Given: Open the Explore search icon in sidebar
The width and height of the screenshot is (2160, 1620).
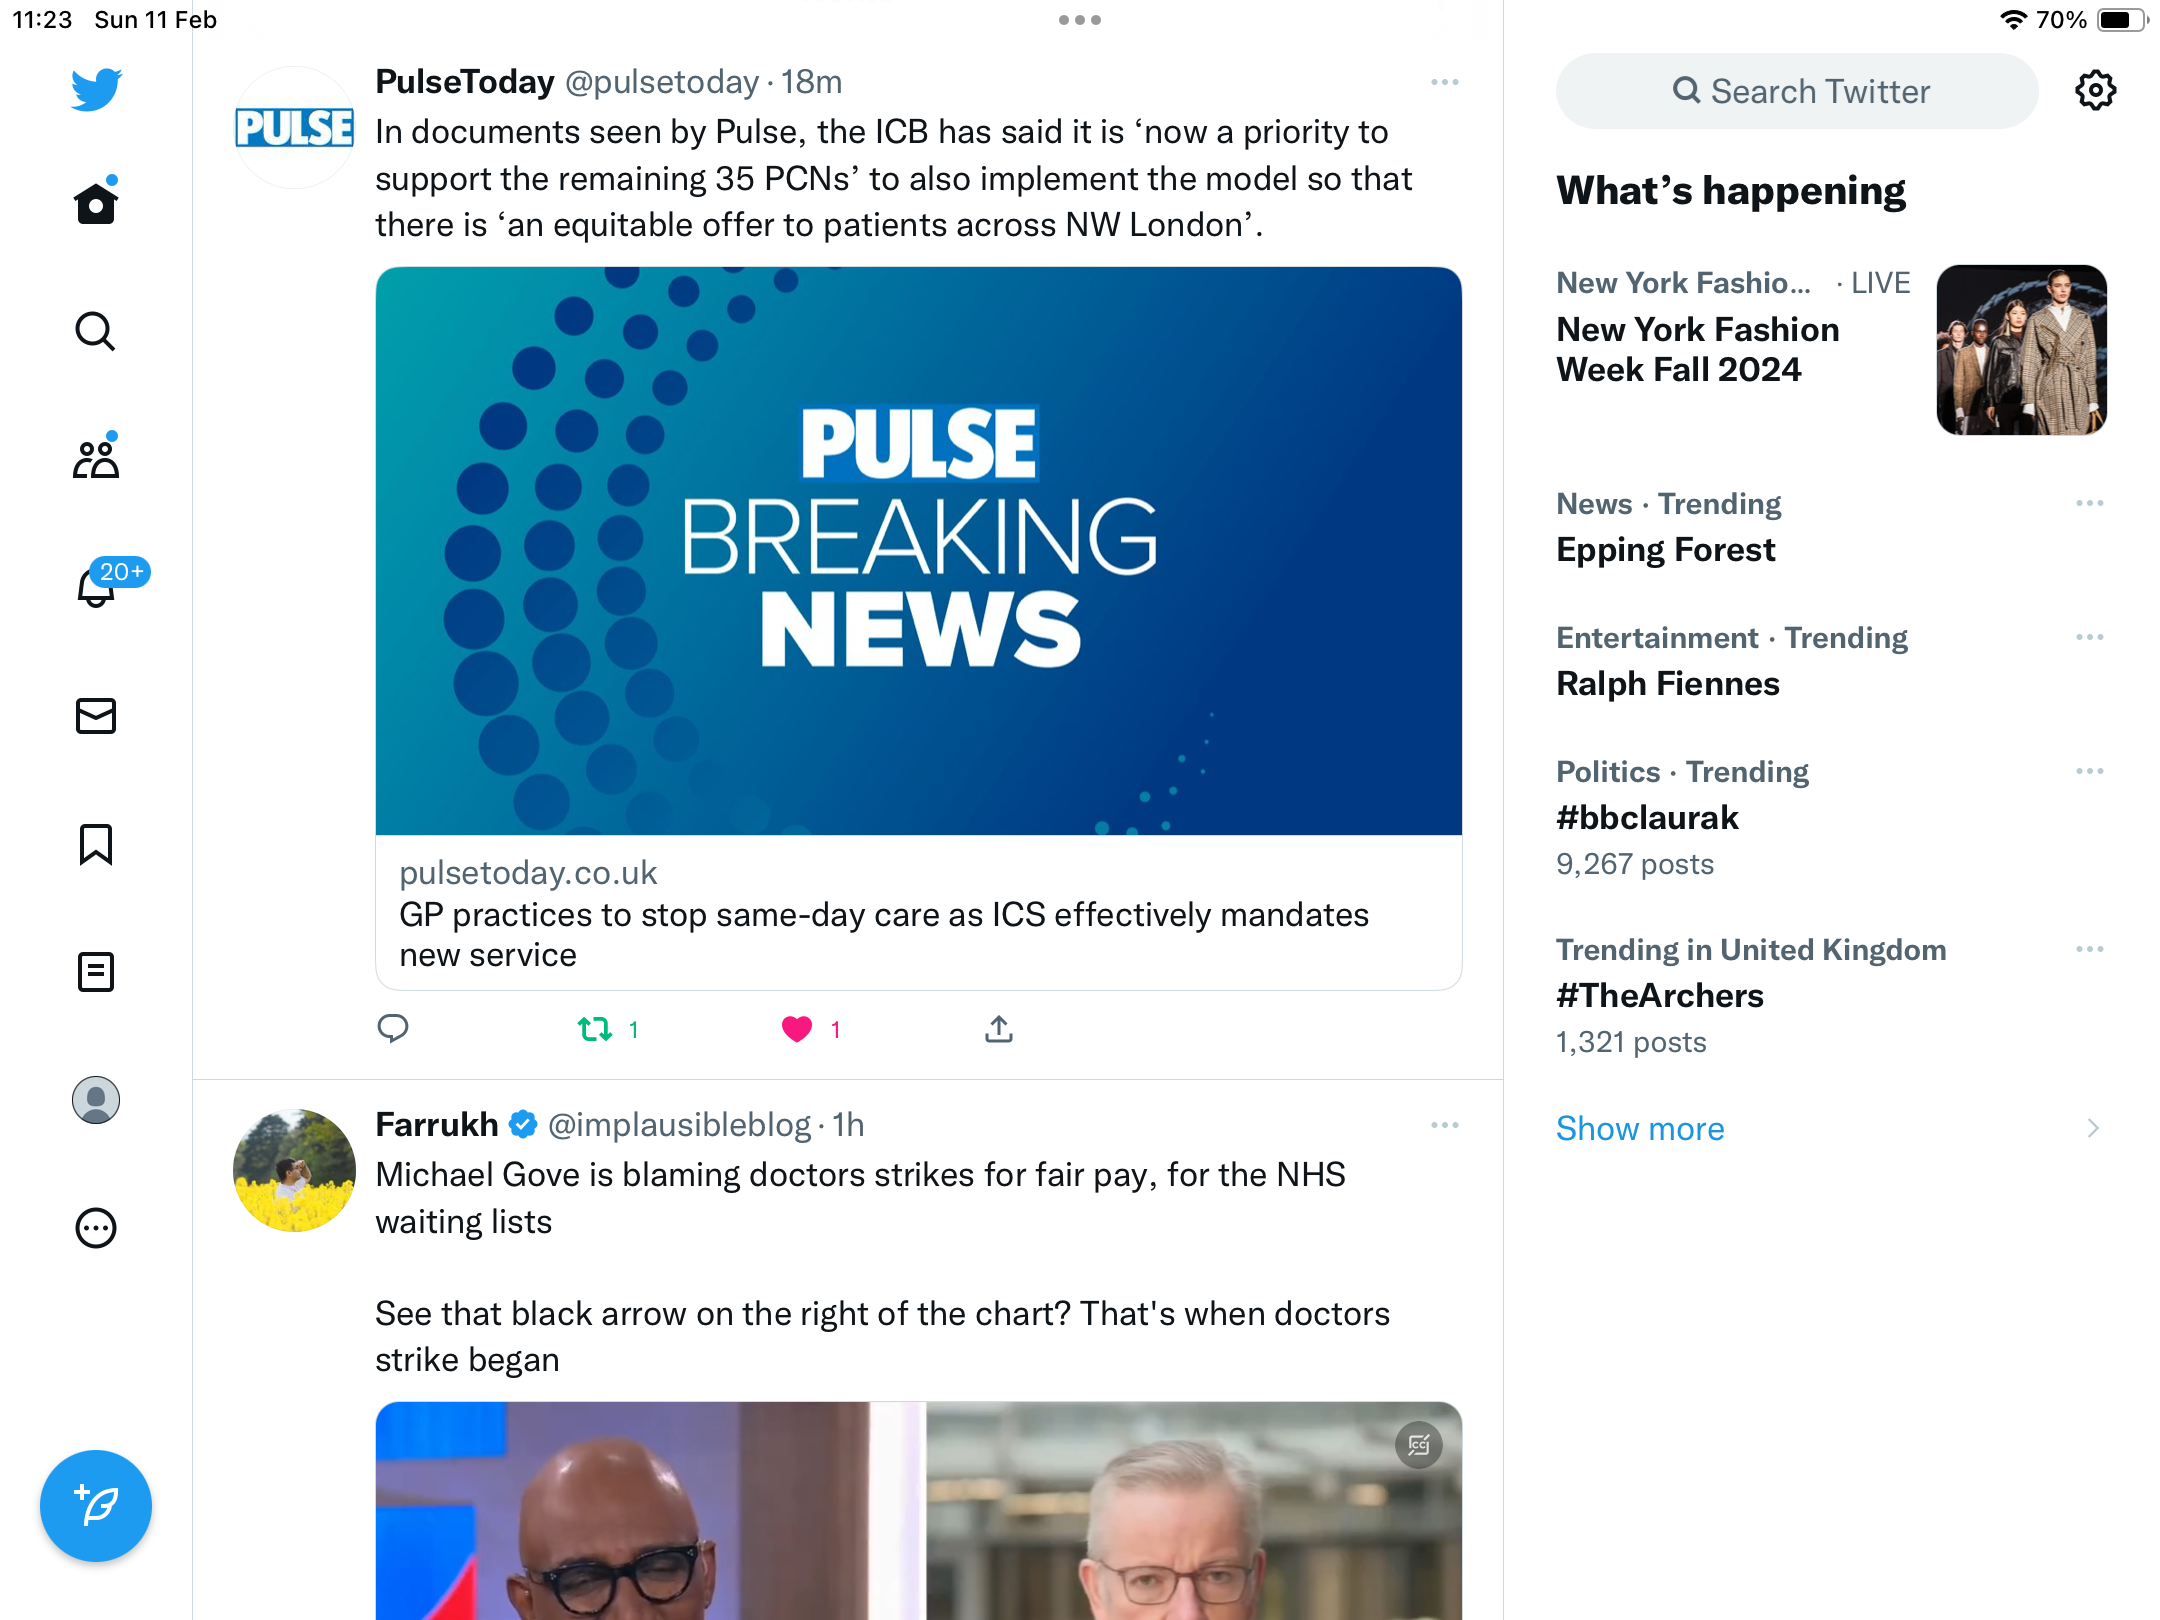Looking at the screenshot, I should pos(96,331).
